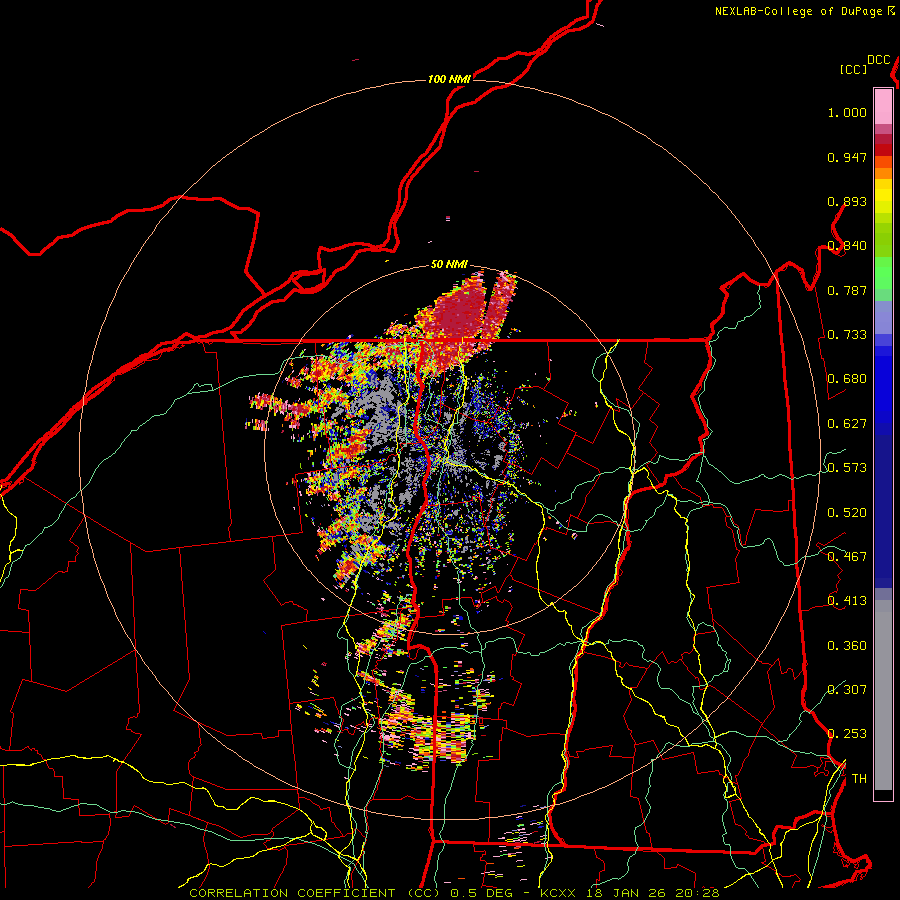Image resolution: width=900 pixels, height=900 pixels.
Task: Select the 1.000 scale value
Action: 847,112
